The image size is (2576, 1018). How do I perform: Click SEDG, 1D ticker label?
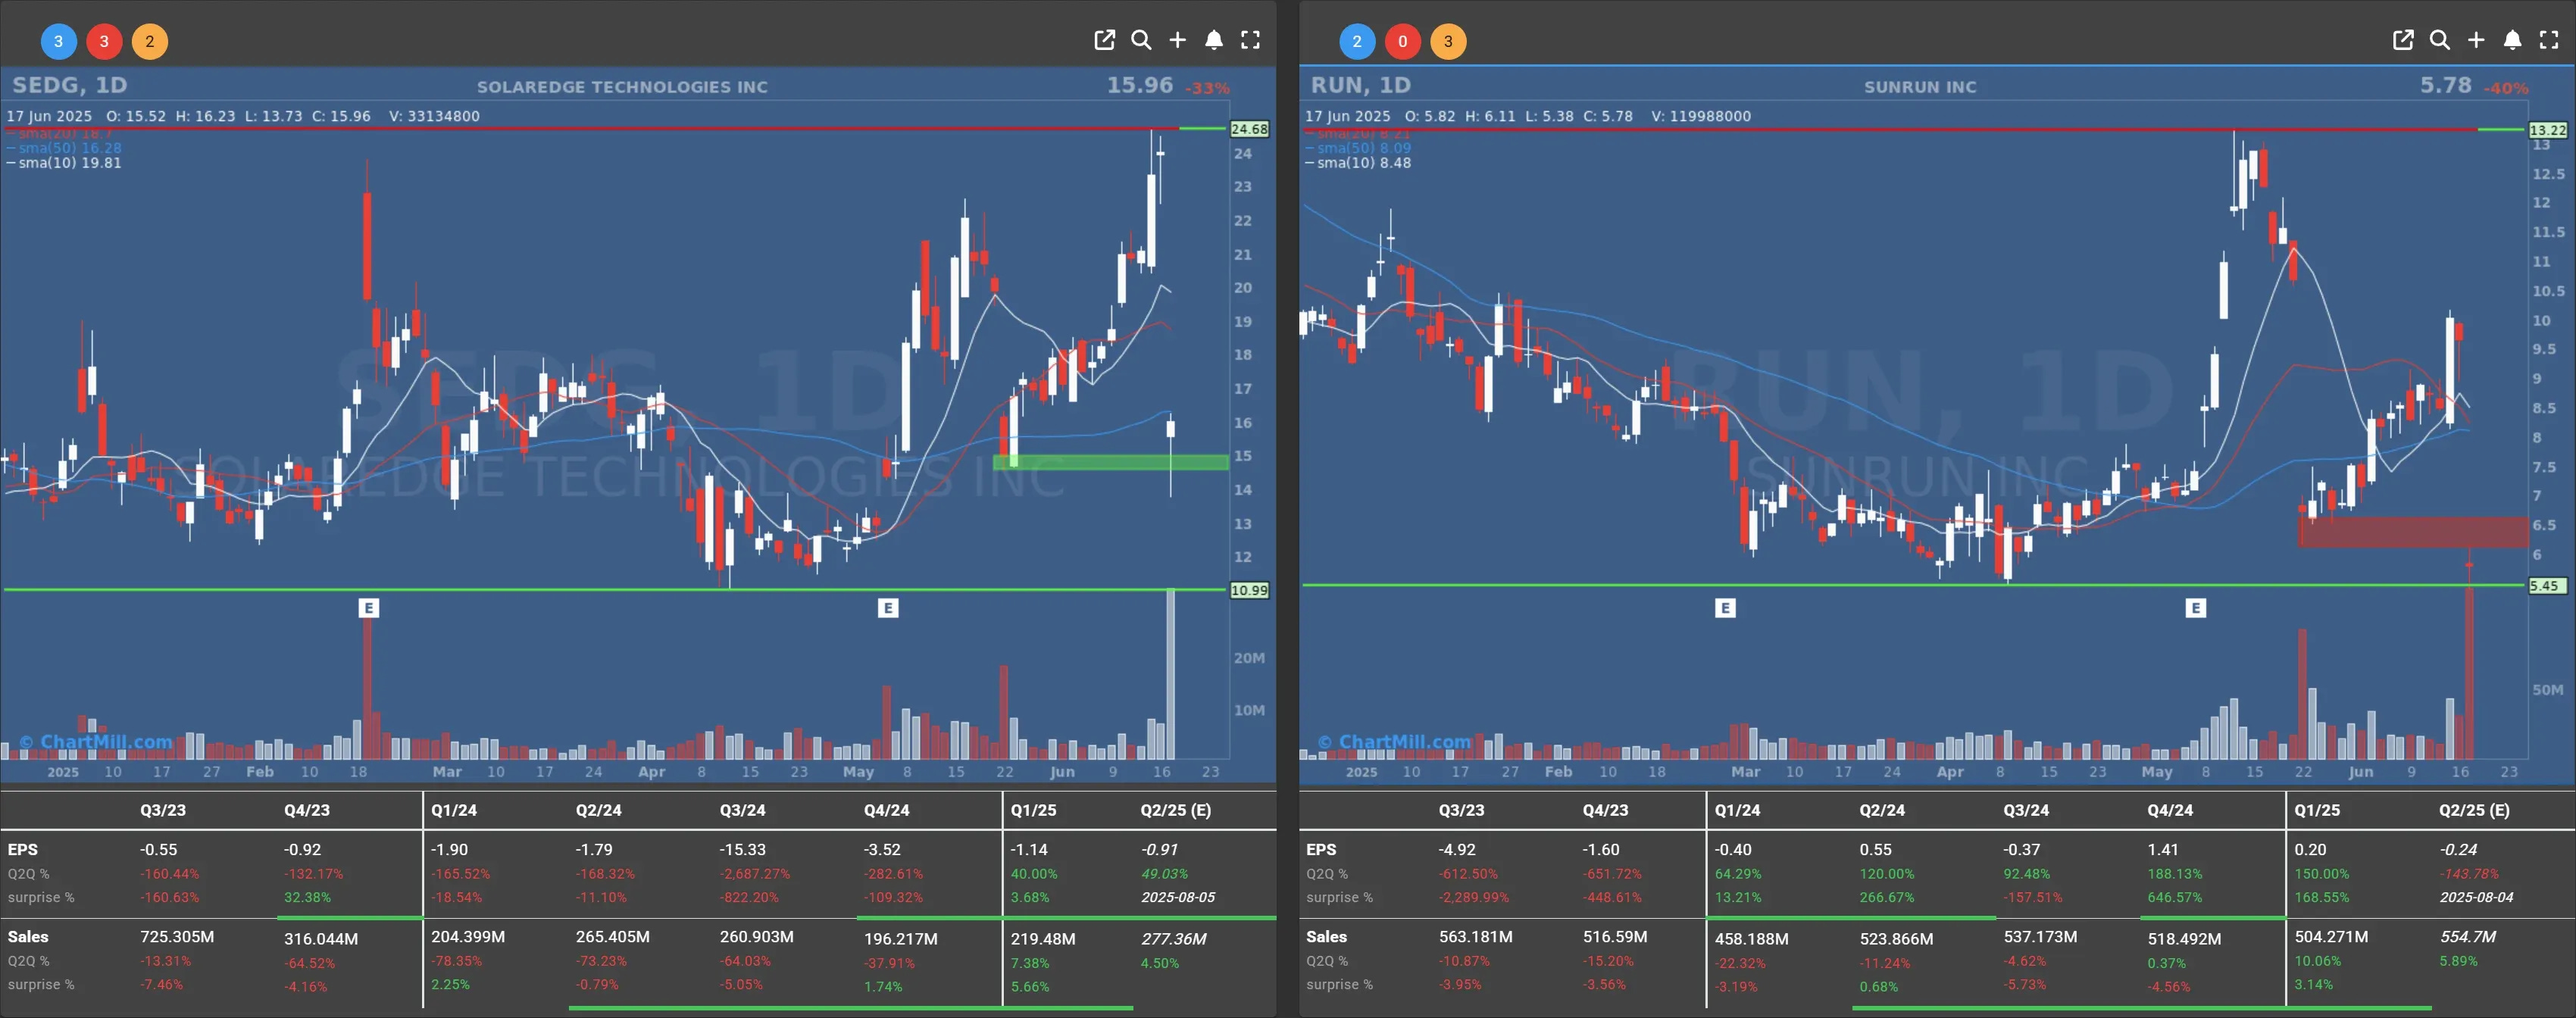point(70,85)
